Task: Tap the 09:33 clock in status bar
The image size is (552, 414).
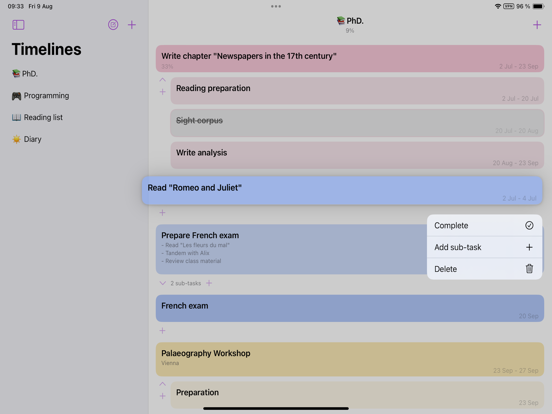Action: [15, 6]
